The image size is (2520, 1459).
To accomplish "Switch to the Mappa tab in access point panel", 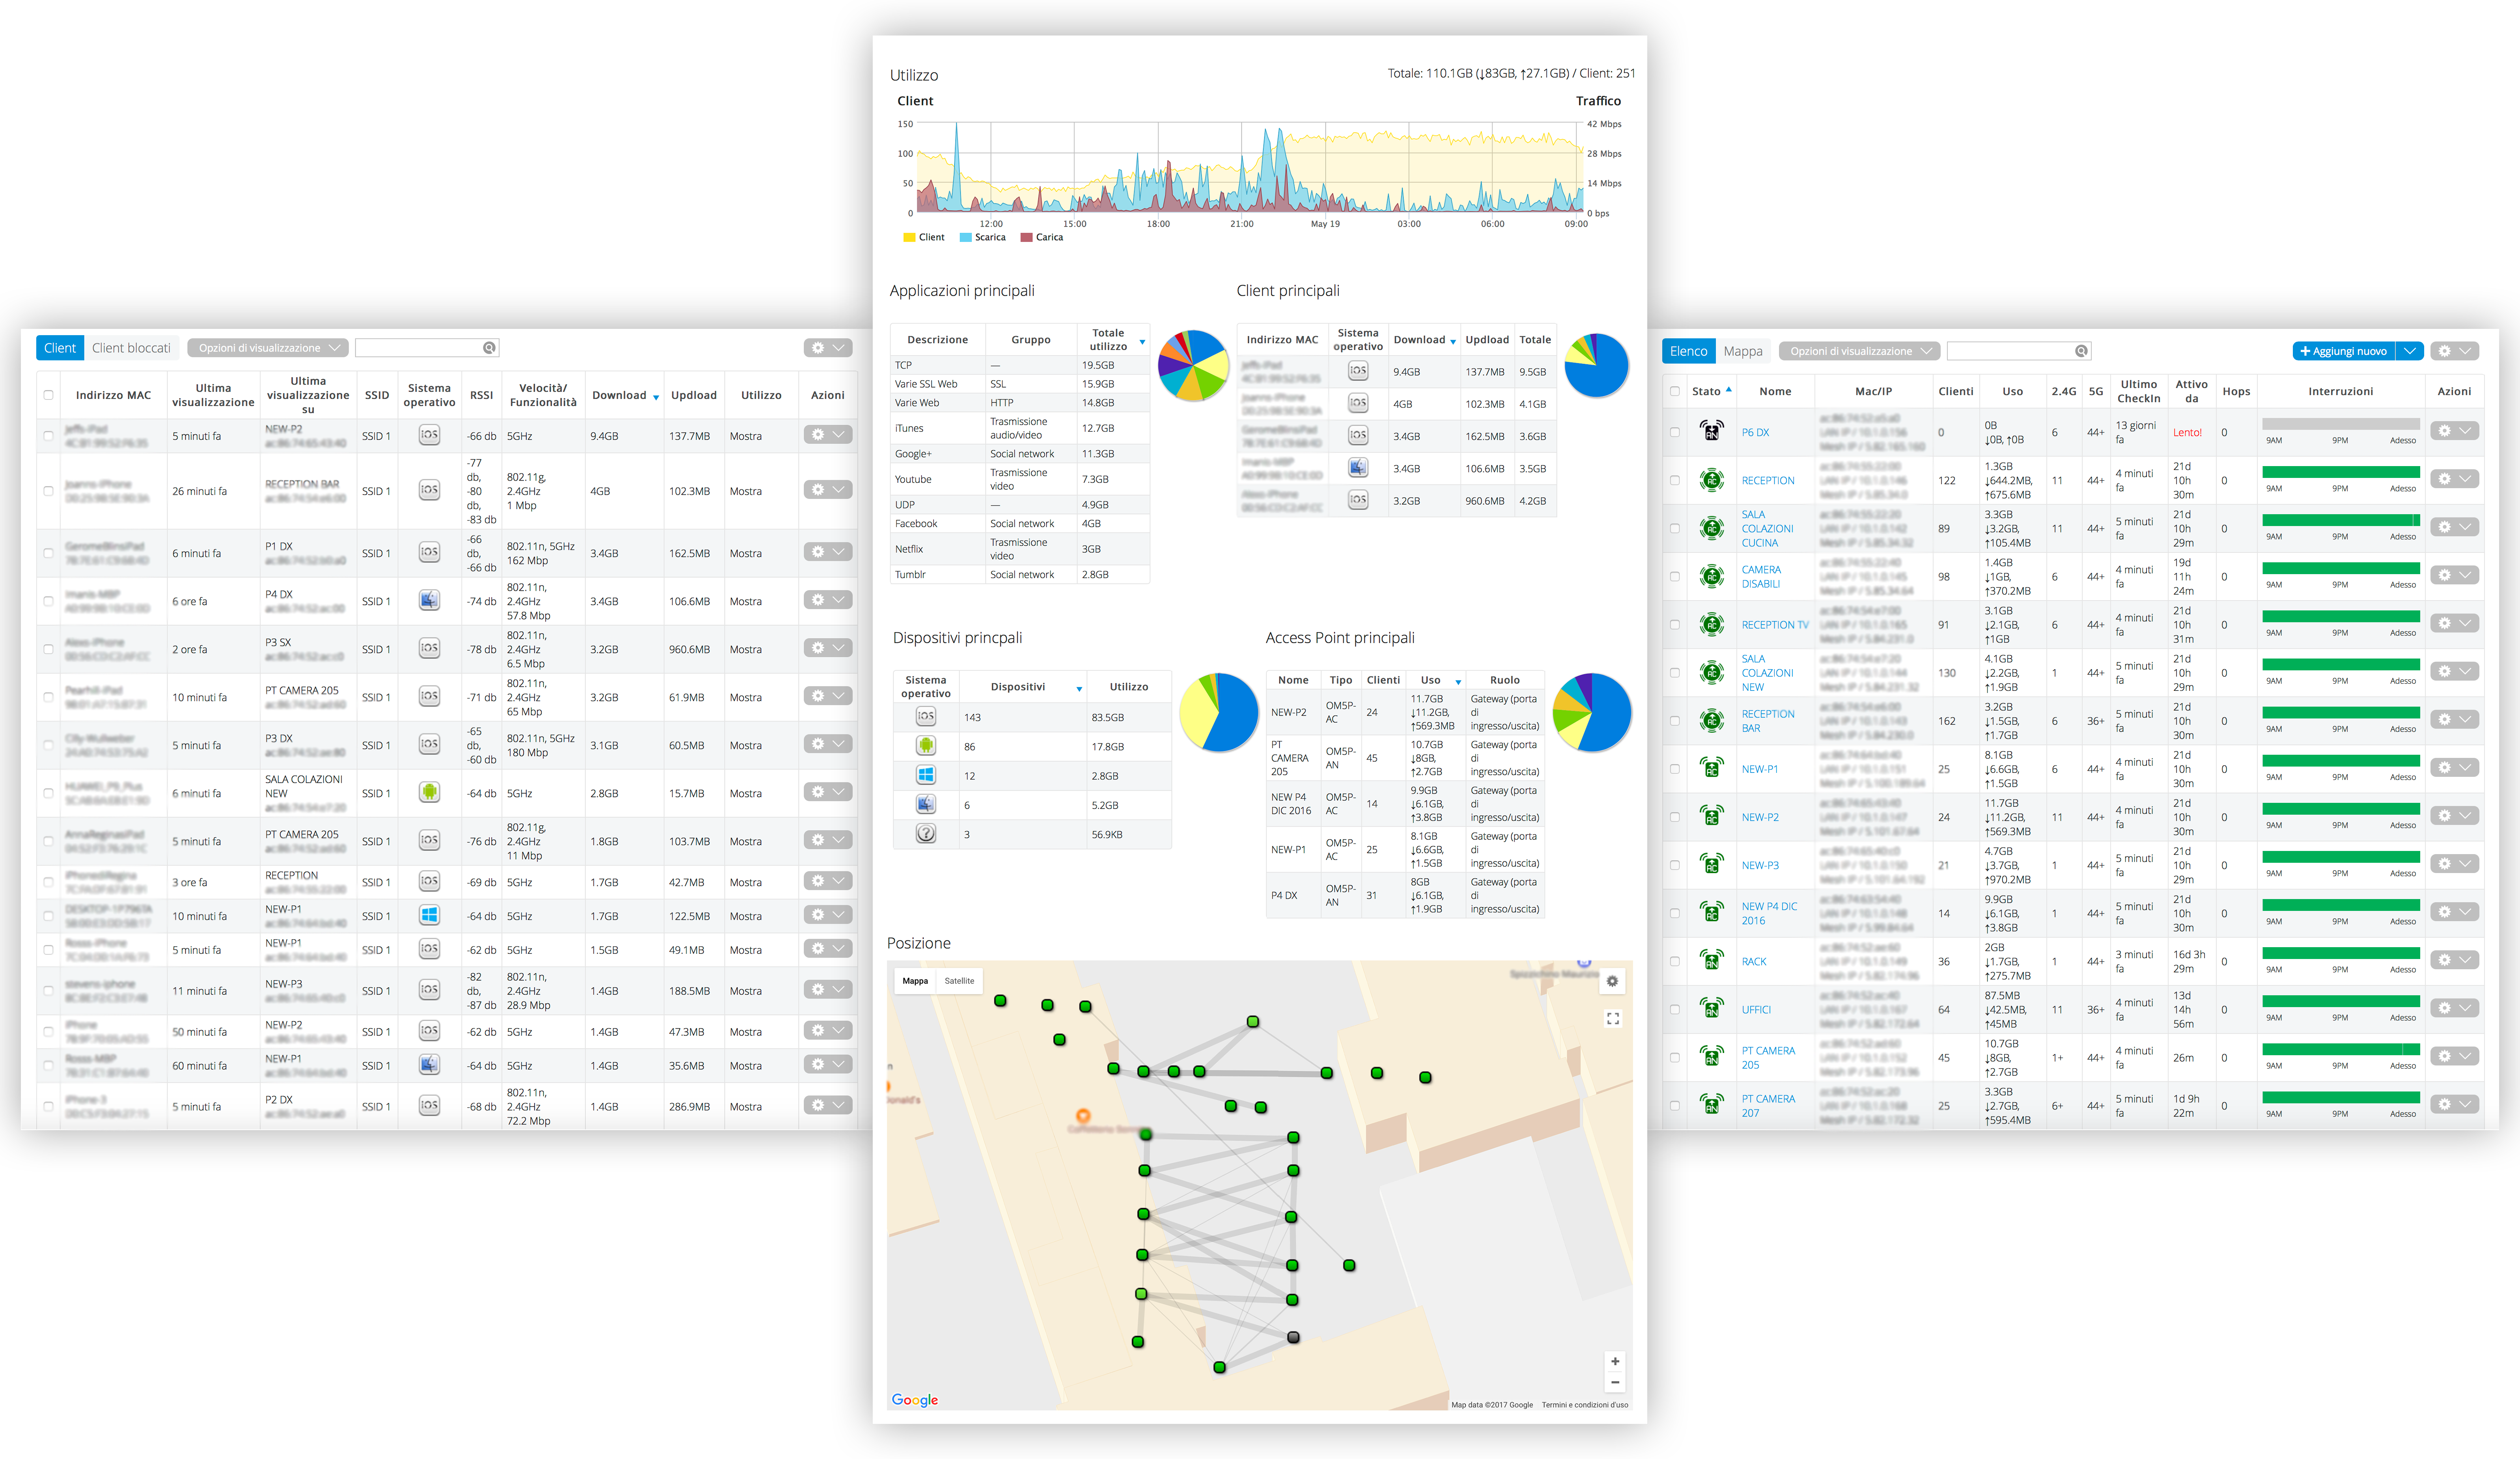I will click(1743, 351).
